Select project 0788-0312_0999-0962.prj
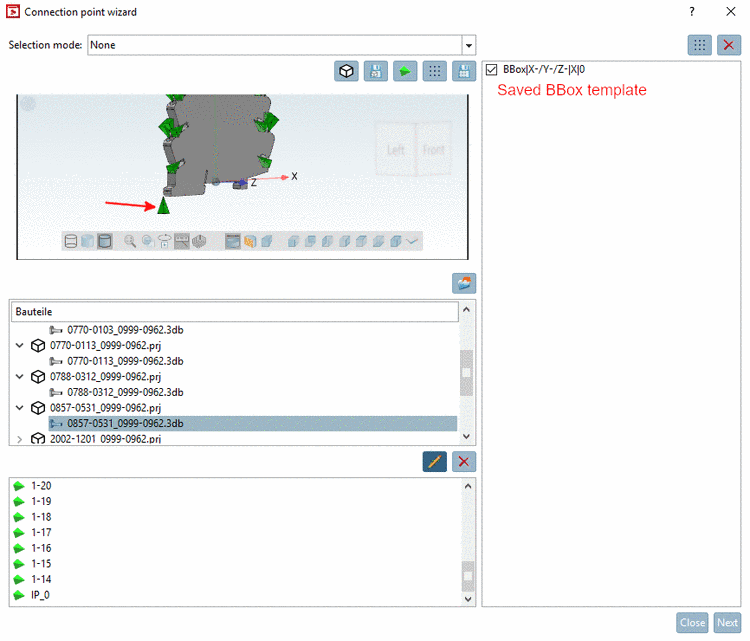Screen dimensions: 750x641 coord(105,376)
